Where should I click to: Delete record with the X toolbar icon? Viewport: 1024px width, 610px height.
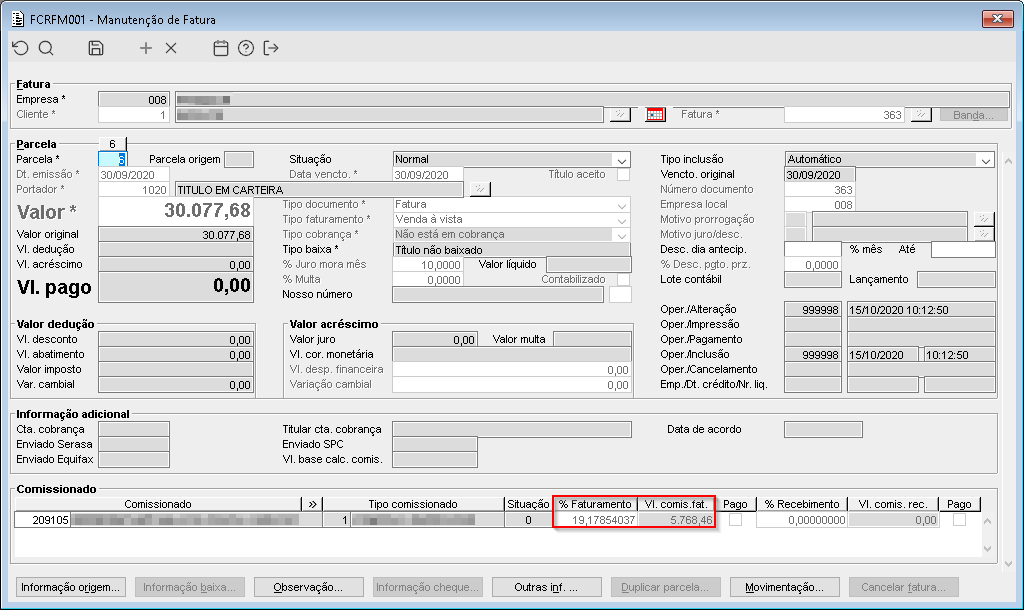(171, 48)
